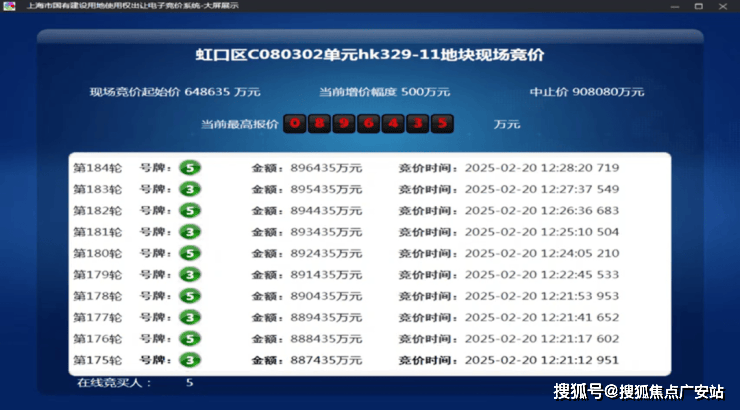Select the 第177轮 round label
The width and height of the screenshot is (740, 410).
pyautogui.click(x=98, y=318)
